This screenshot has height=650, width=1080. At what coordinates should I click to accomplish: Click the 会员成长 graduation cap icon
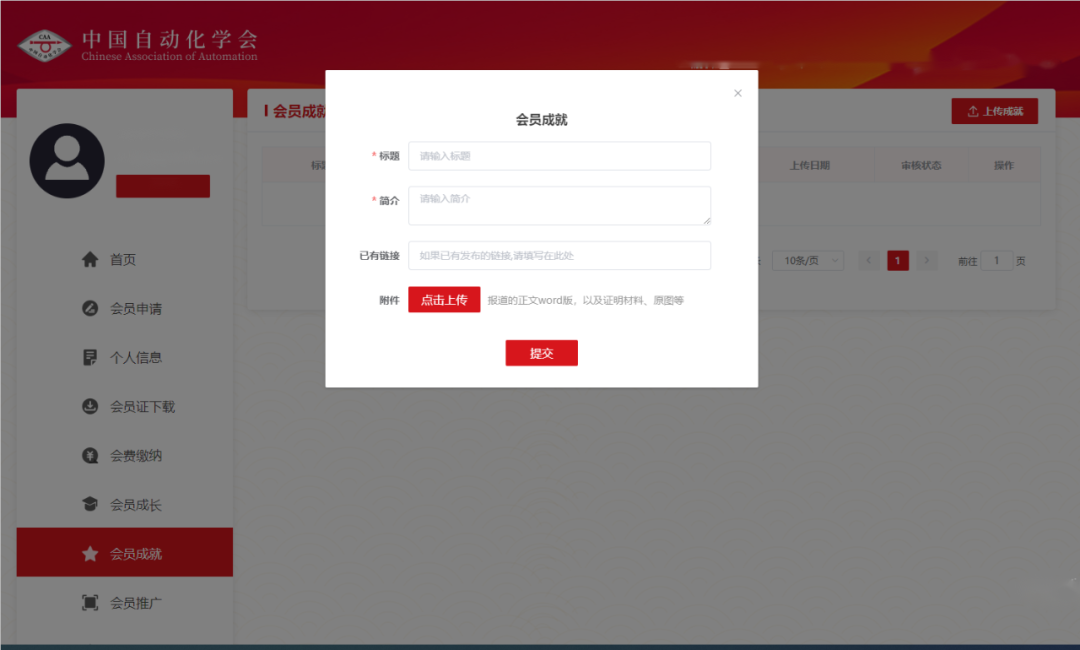pyautogui.click(x=90, y=505)
